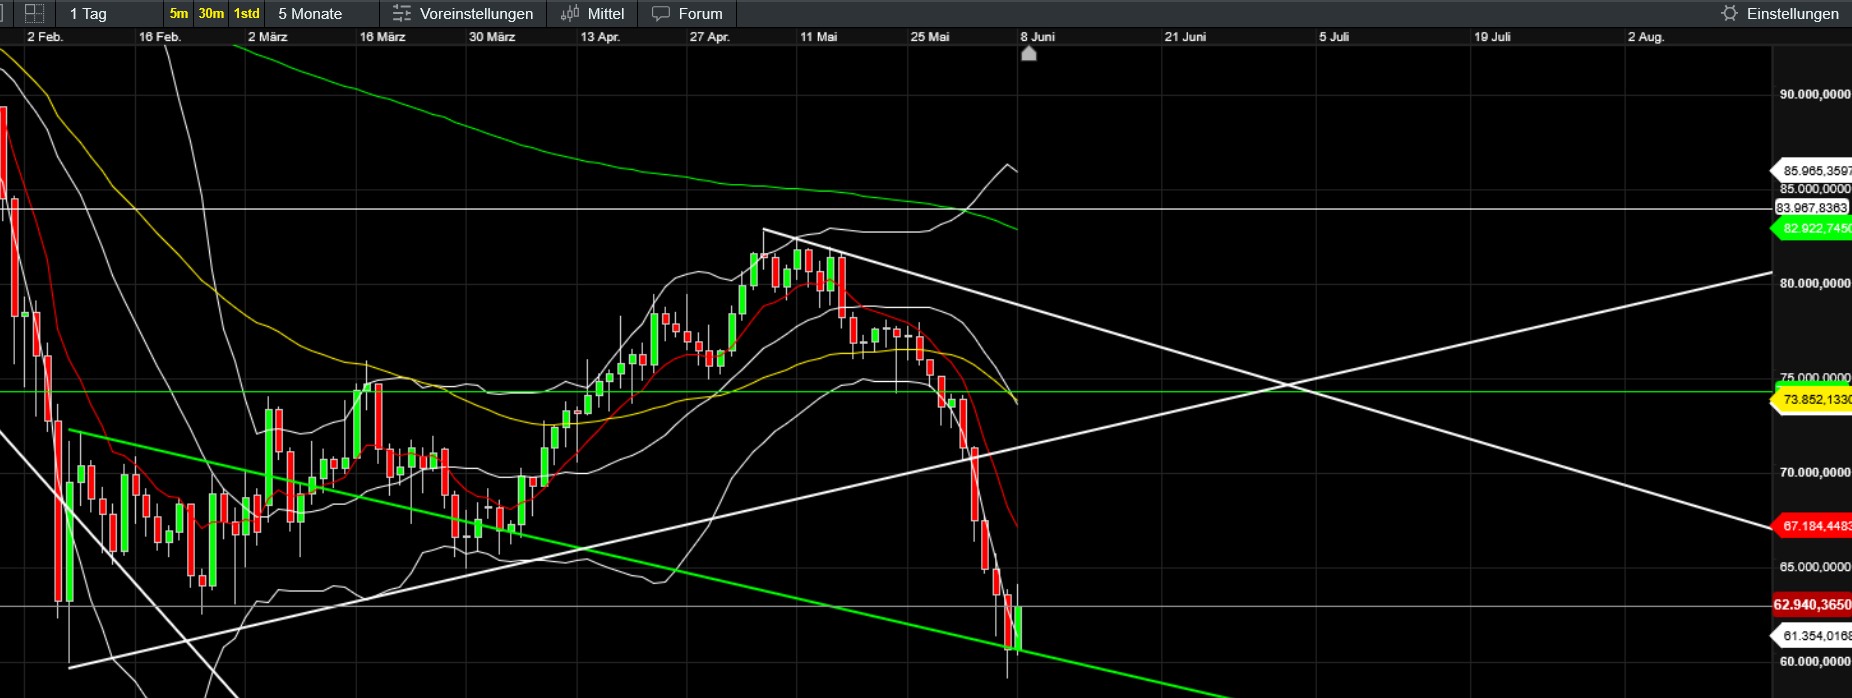Click the 21 Juni date axis label
This screenshot has width=1852, height=698.
(x=1185, y=37)
